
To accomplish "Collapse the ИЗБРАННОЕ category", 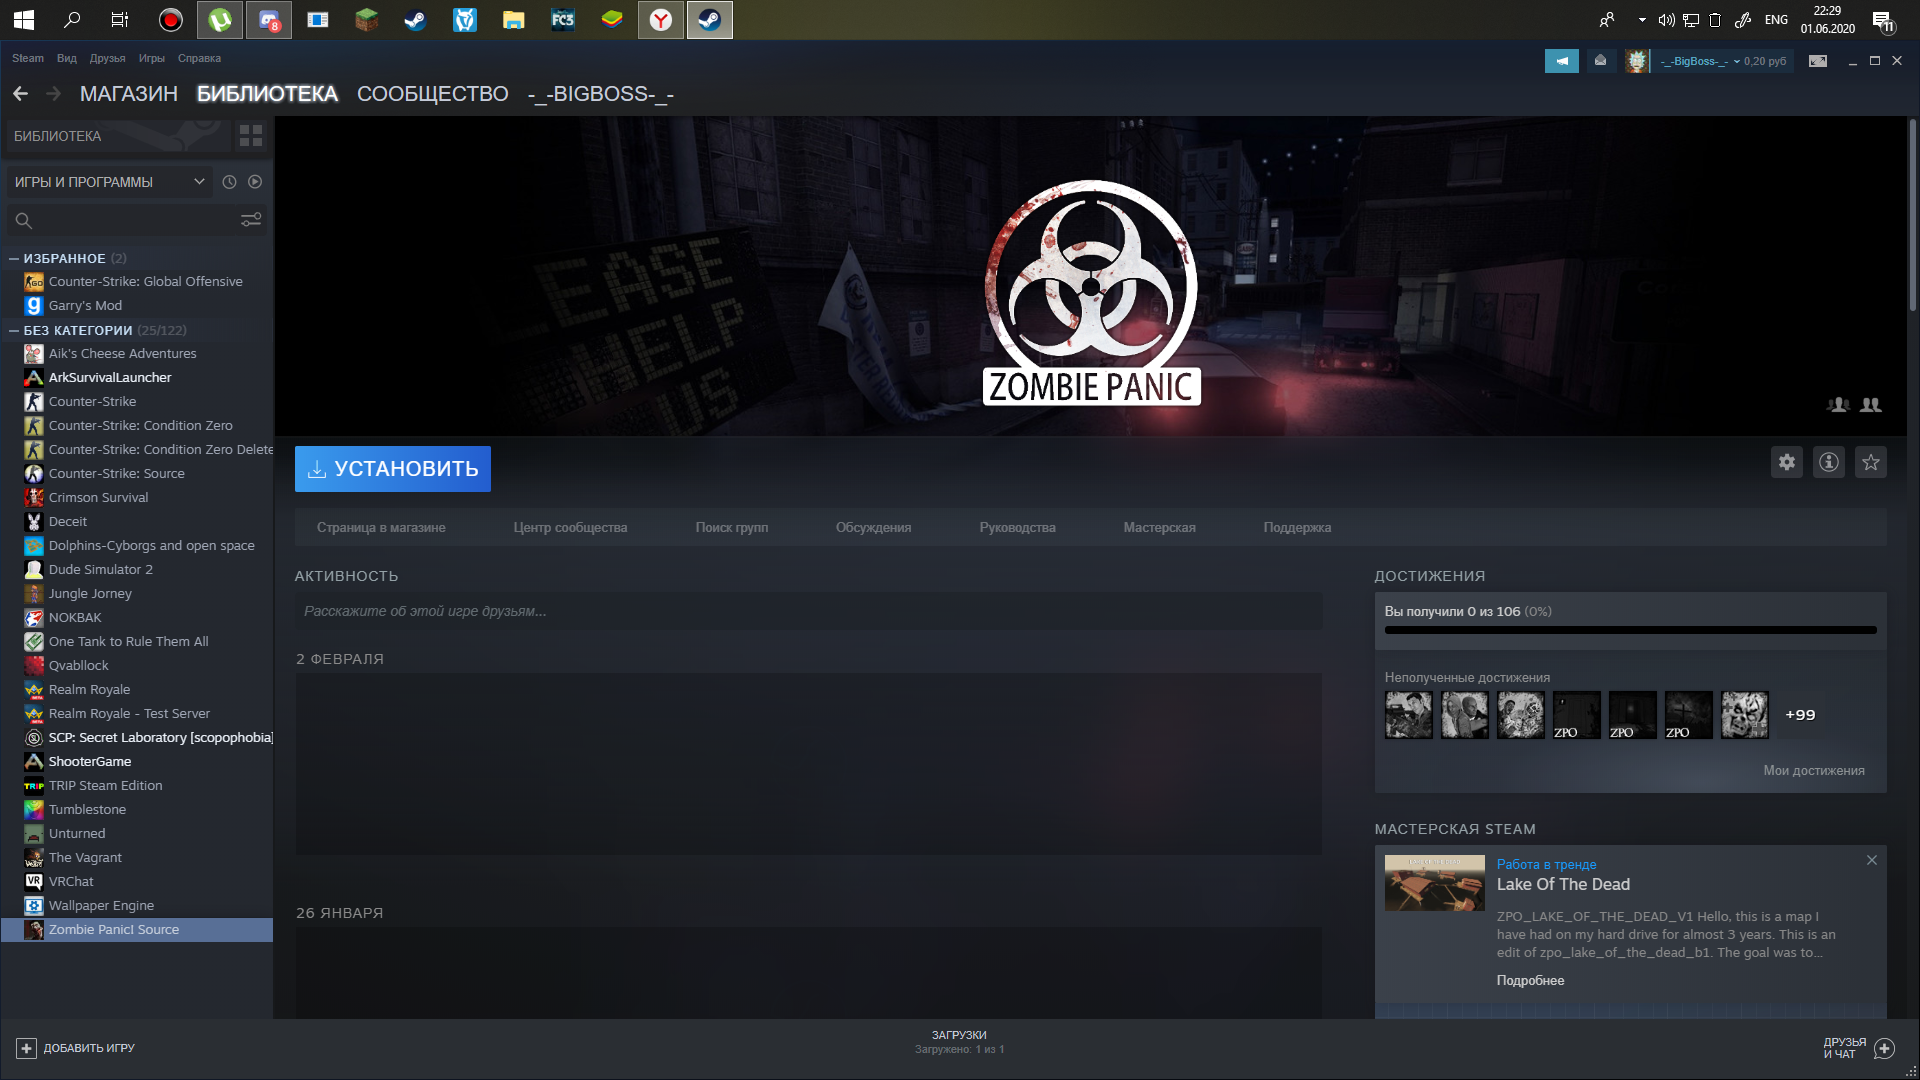I will [x=14, y=259].
